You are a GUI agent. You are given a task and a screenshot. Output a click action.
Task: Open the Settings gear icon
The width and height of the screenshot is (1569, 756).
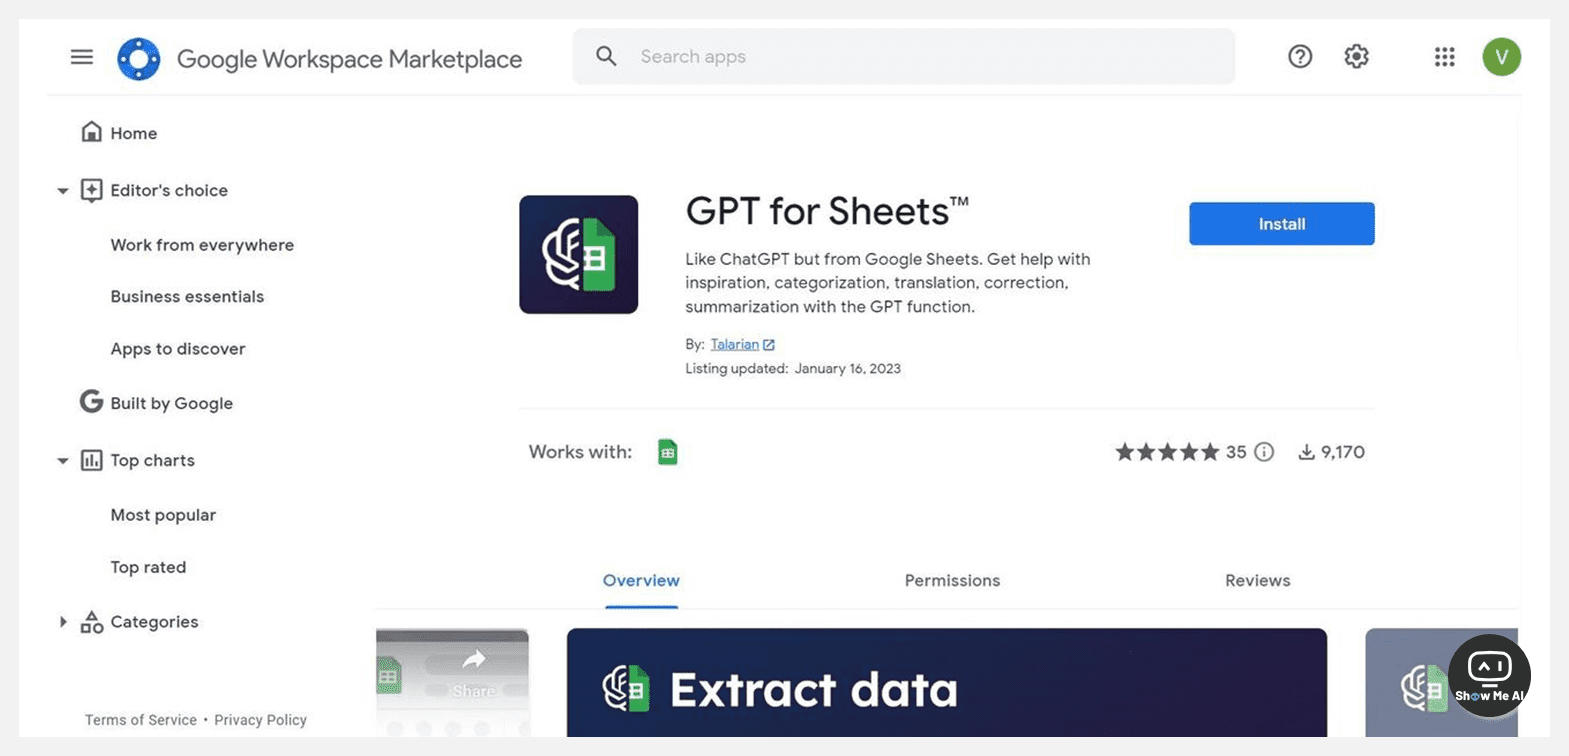point(1356,57)
